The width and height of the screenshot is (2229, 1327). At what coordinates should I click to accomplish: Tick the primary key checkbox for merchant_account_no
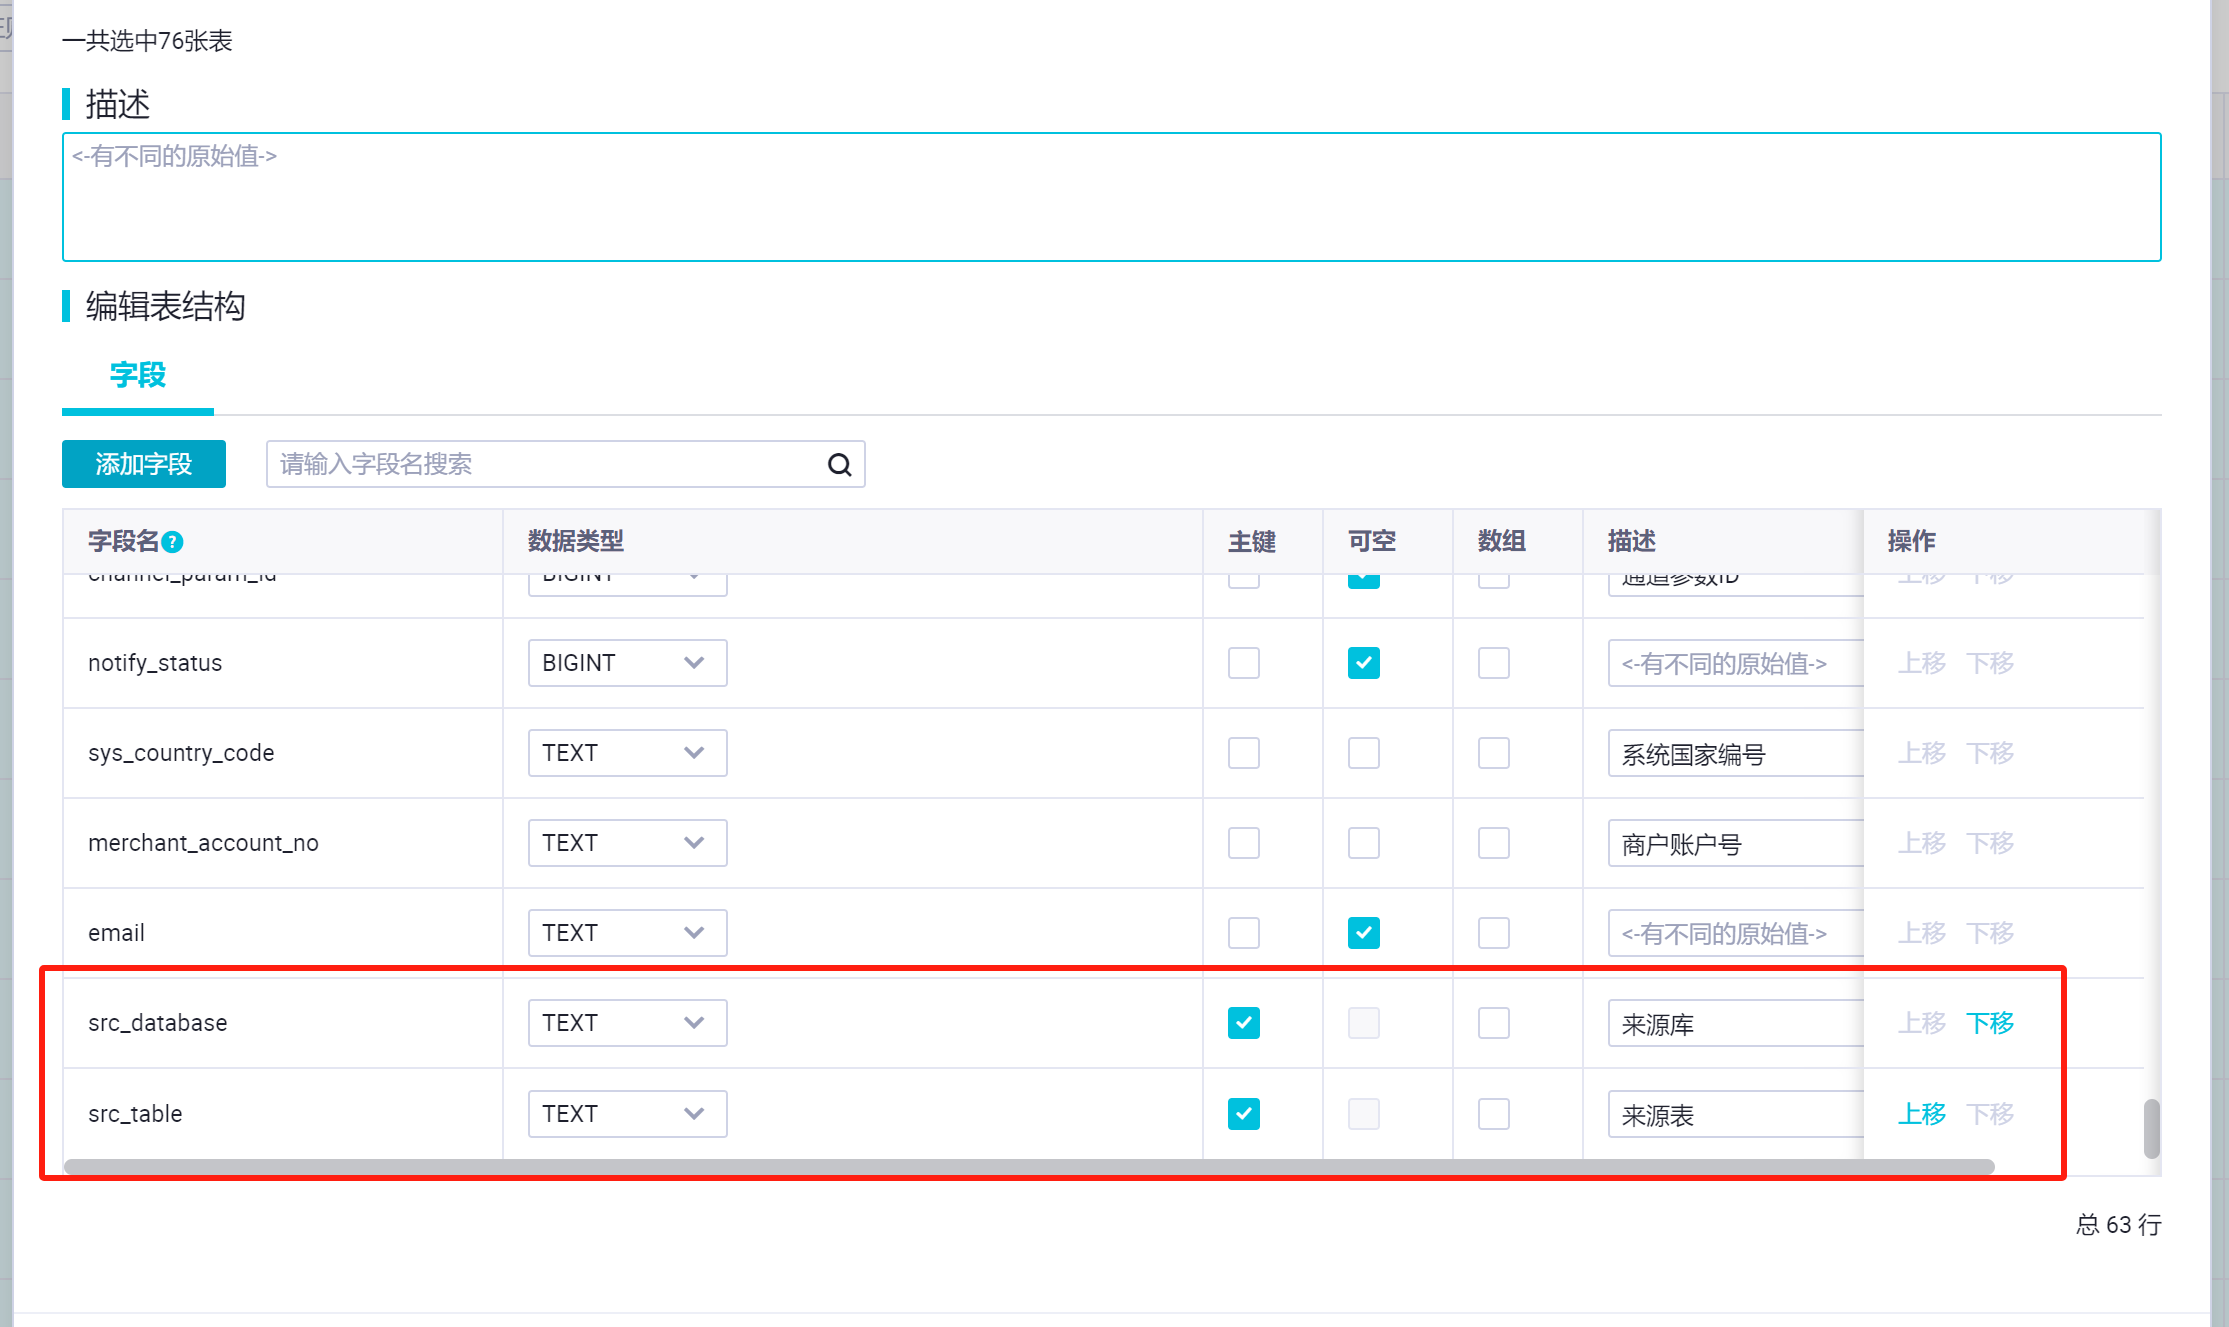1243,843
